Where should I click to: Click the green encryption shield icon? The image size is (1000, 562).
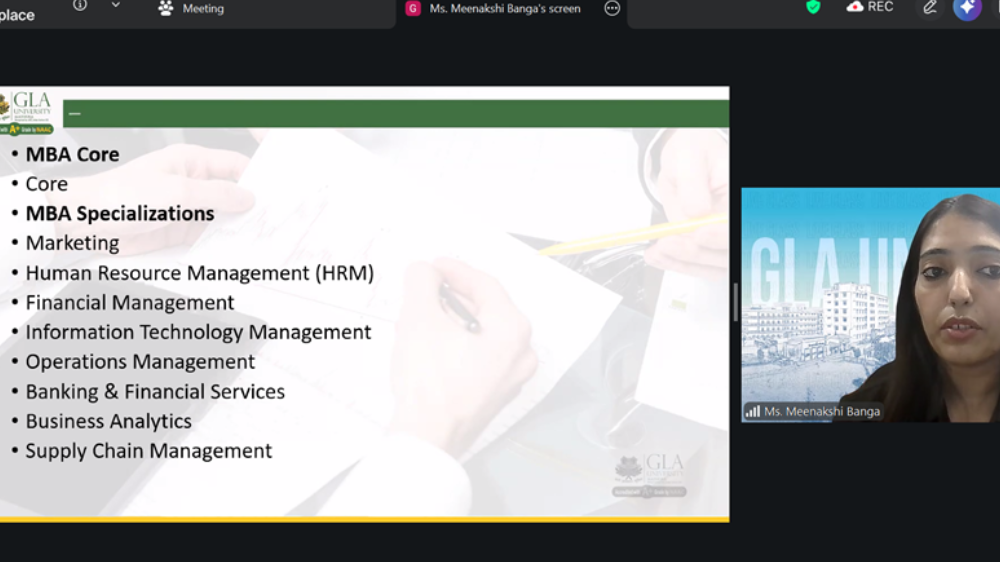(x=813, y=7)
